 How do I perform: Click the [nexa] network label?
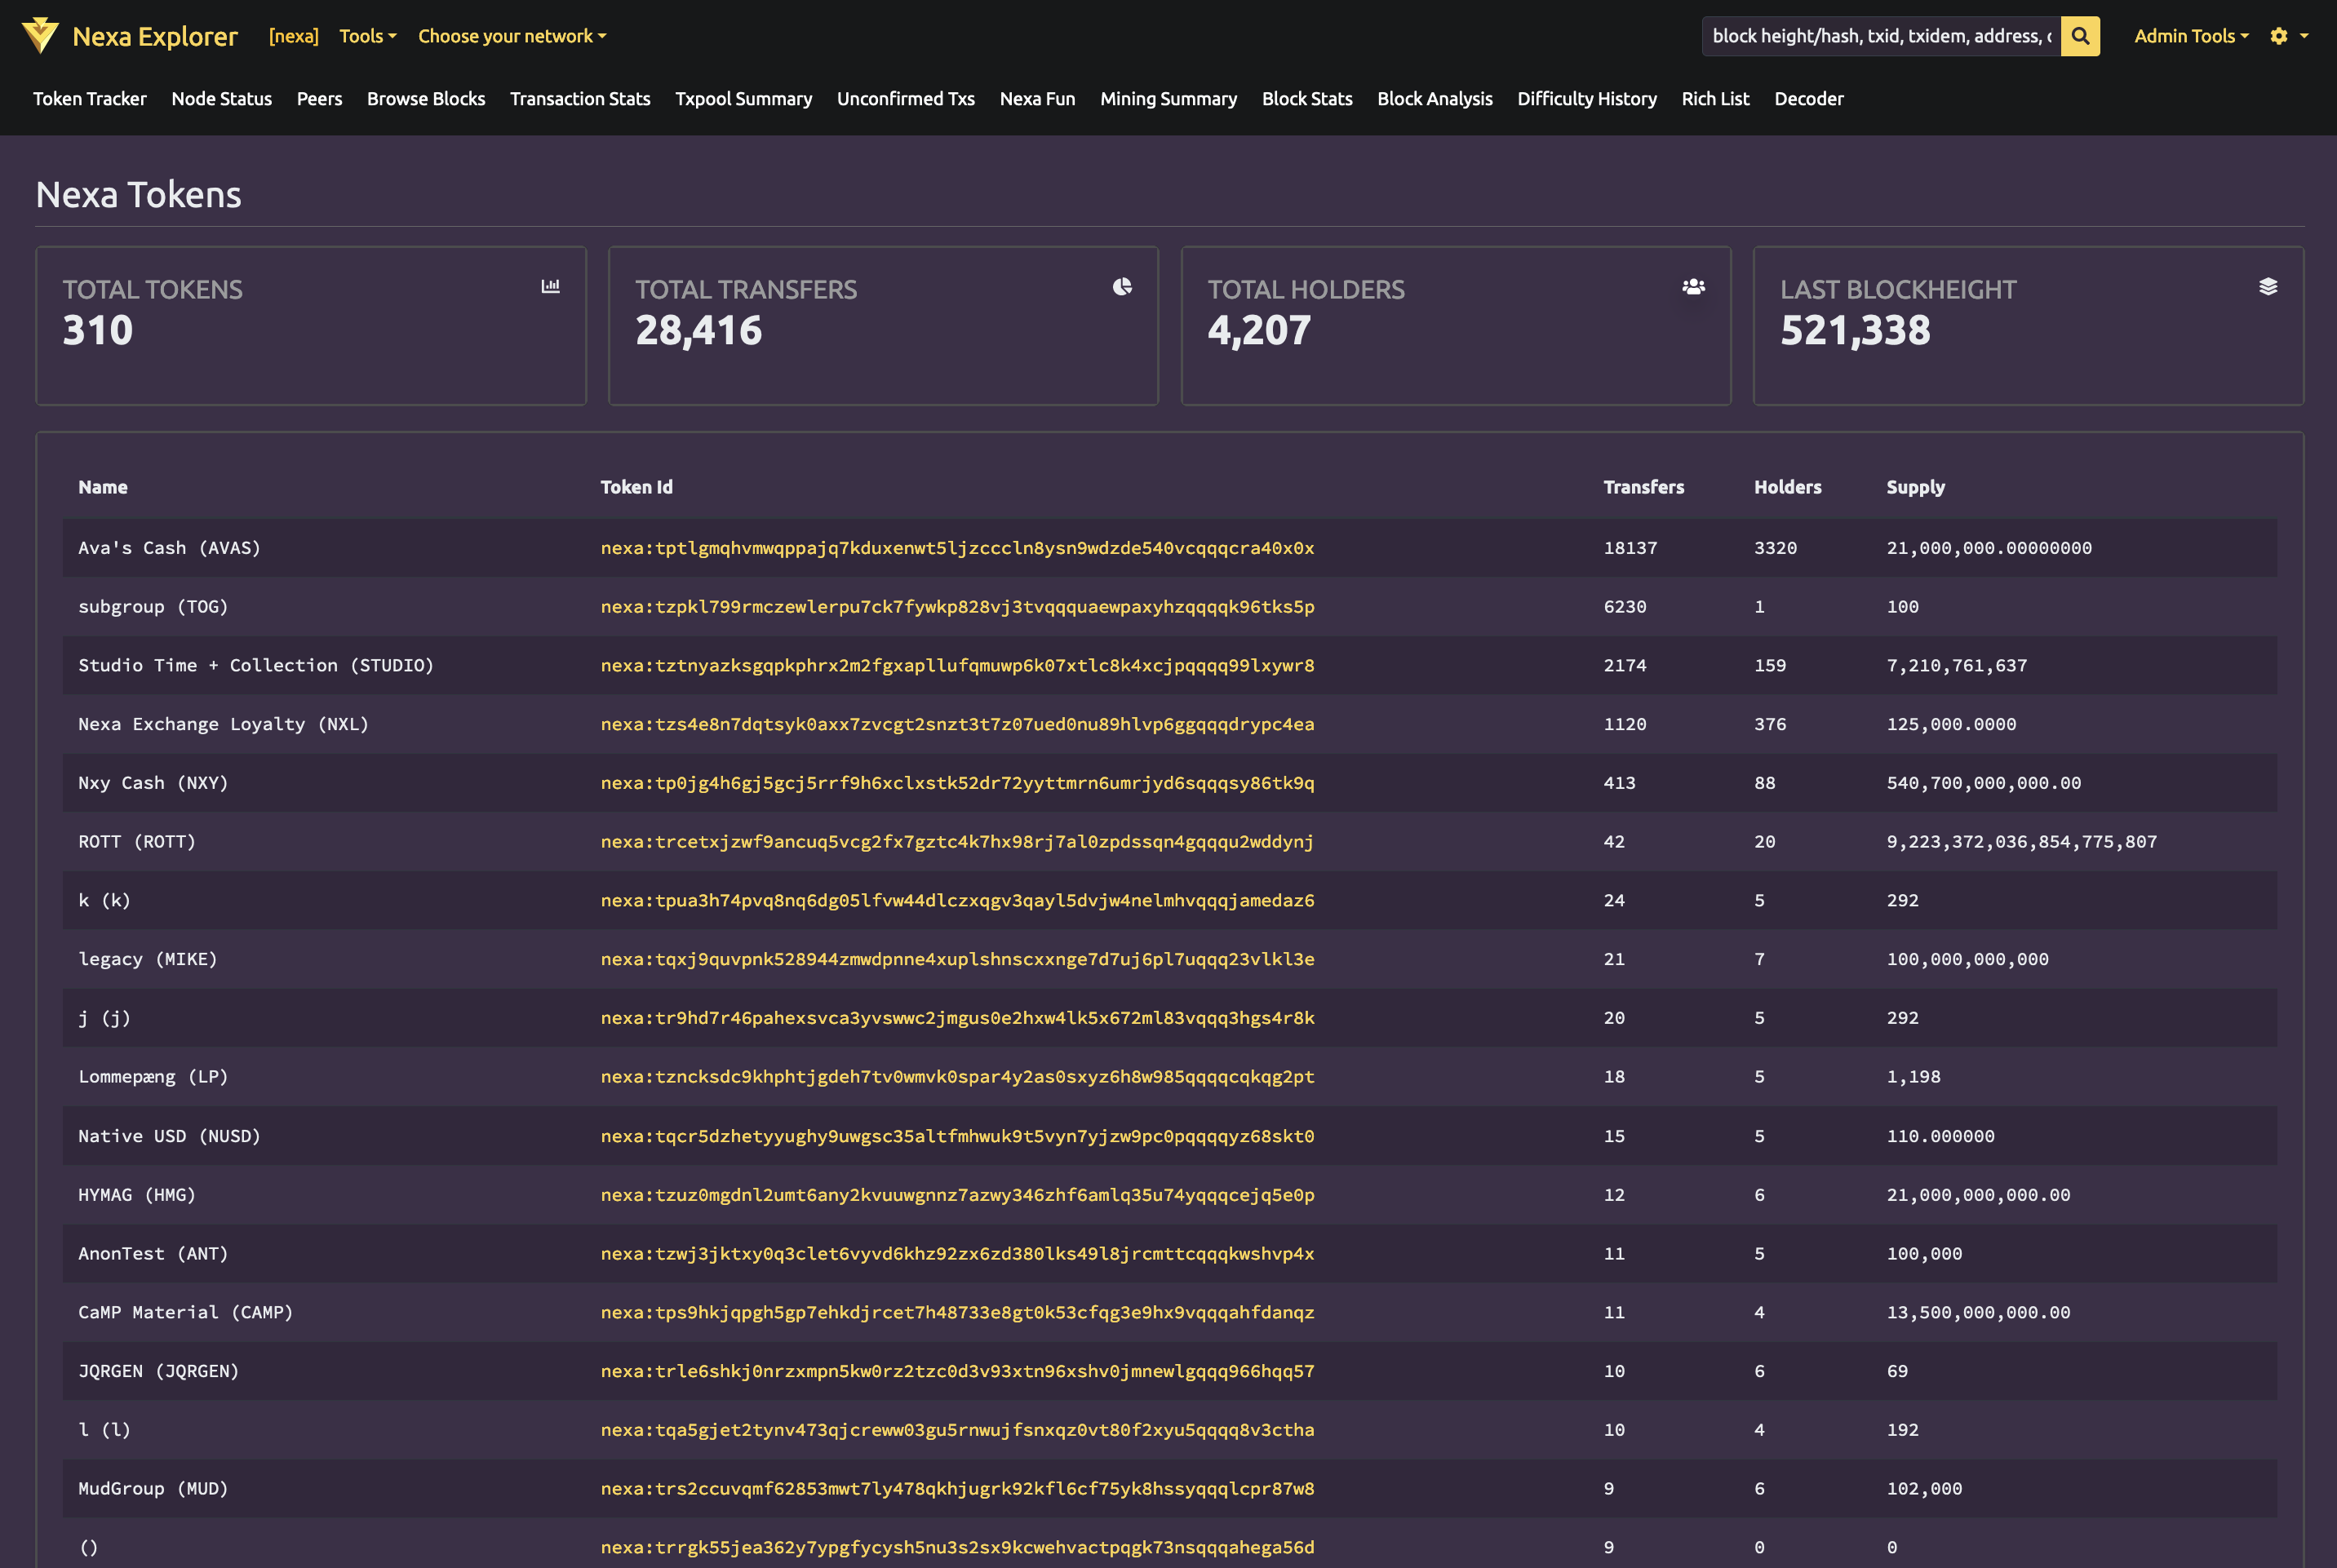(x=294, y=36)
